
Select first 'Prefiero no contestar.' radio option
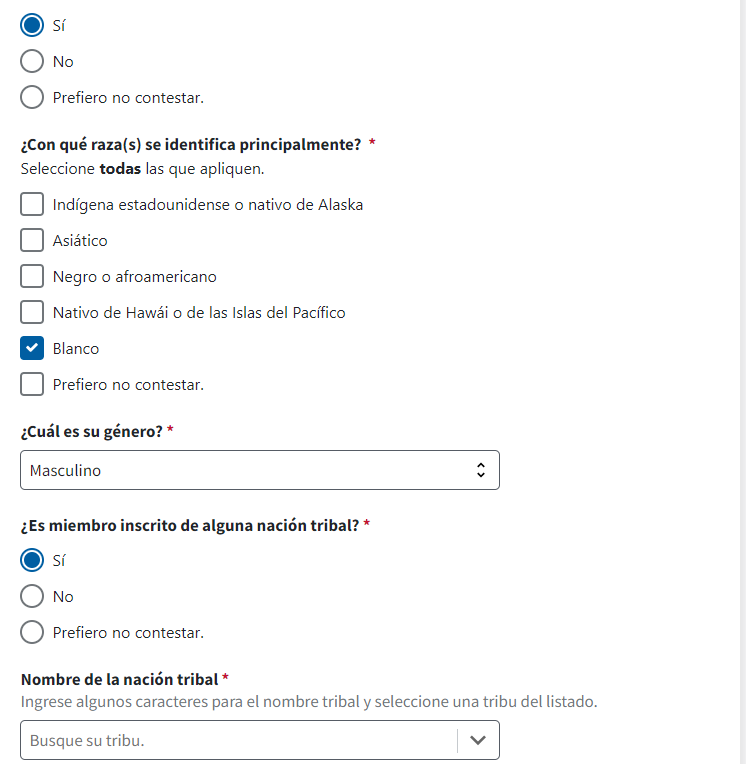tap(32, 97)
